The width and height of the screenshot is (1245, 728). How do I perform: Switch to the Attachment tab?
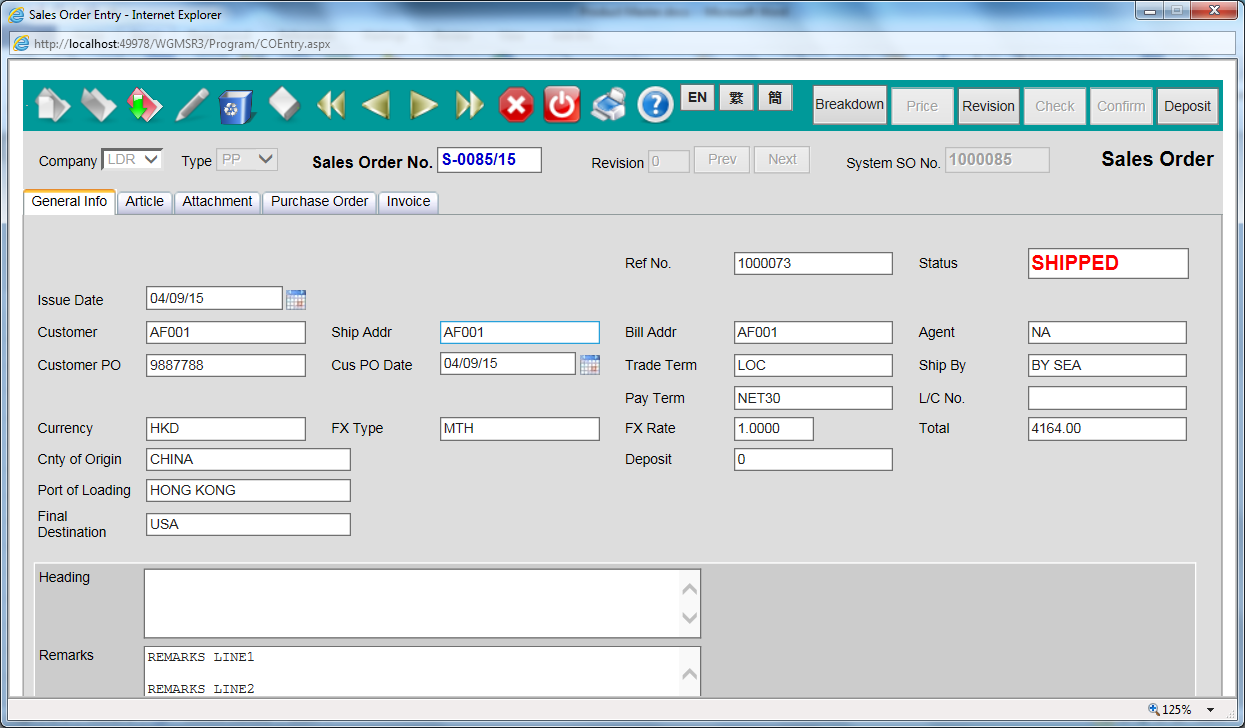(217, 202)
